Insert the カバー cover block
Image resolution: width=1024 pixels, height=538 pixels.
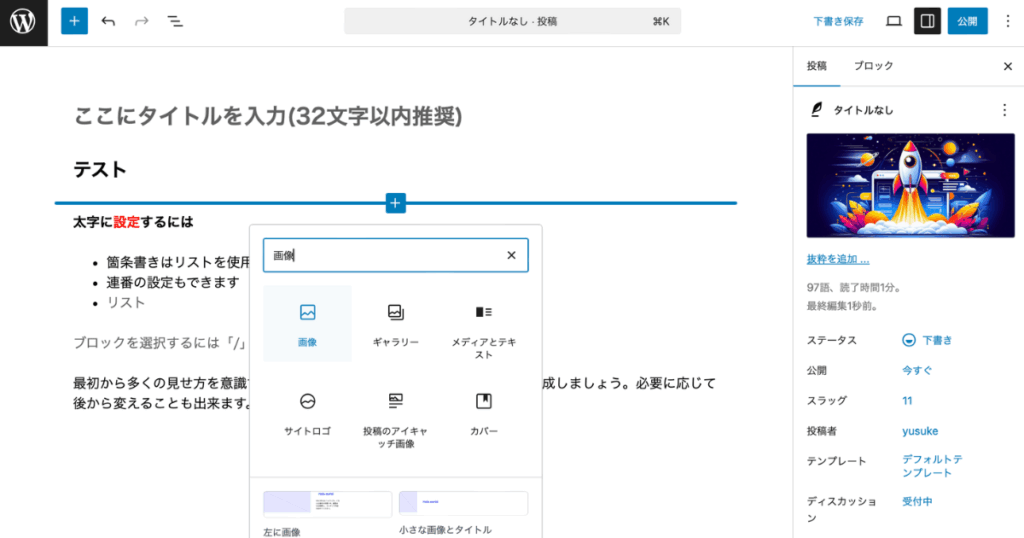(484, 411)
